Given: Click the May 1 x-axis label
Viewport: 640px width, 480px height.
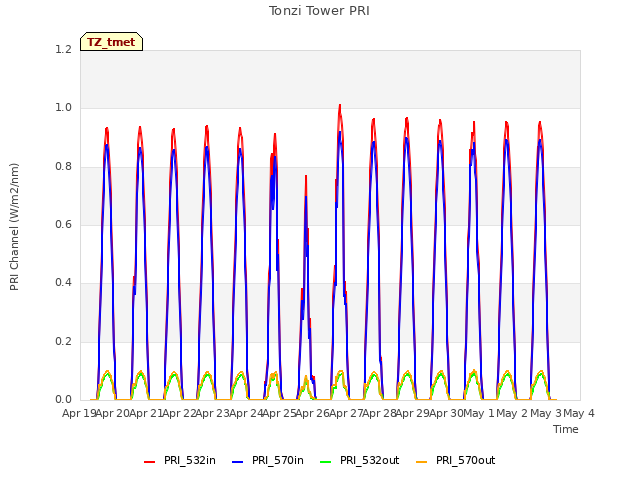Looking at the screenshot, I should [x=479, y=413].
